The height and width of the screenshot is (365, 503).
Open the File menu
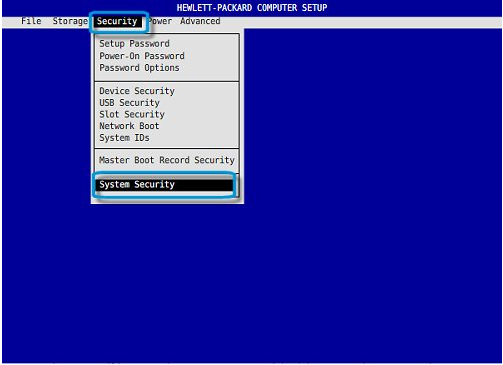point(31,21)
